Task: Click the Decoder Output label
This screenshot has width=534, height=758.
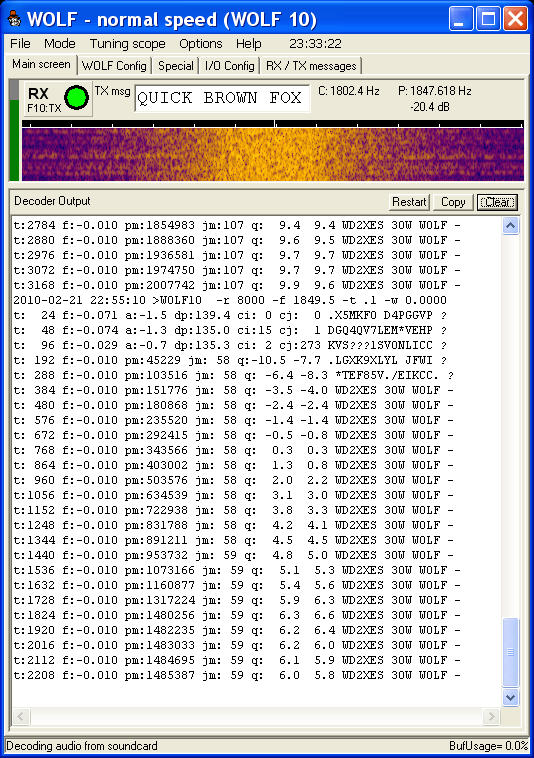Action: (52, 201)
